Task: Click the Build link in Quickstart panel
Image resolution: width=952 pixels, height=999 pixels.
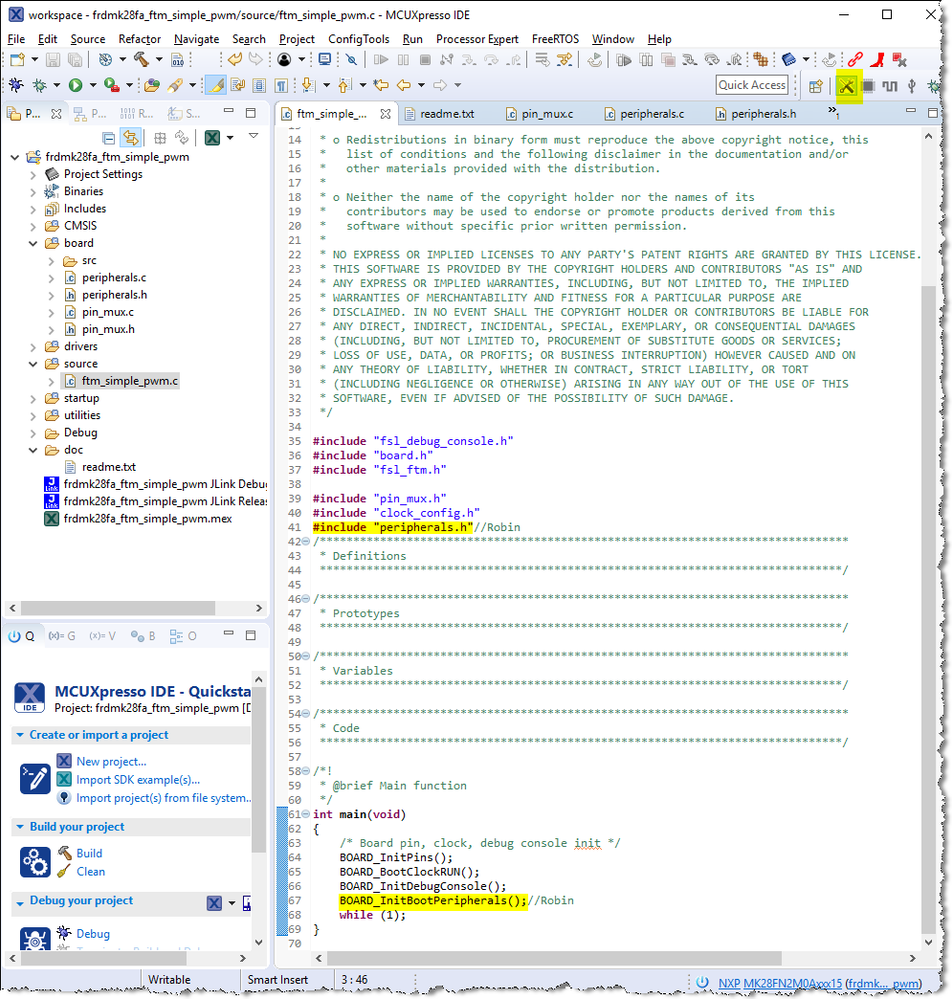Action: click(89, 854)
